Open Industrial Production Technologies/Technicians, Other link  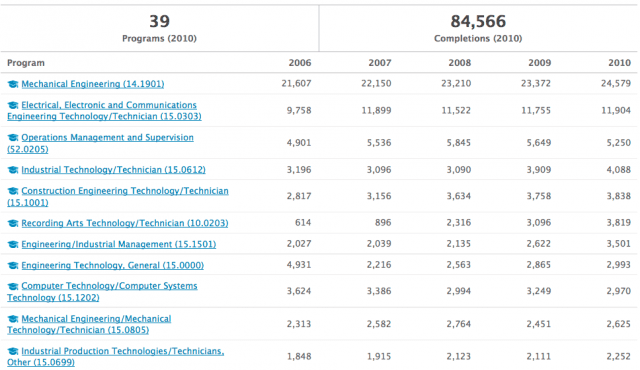[x=116, y=357]
